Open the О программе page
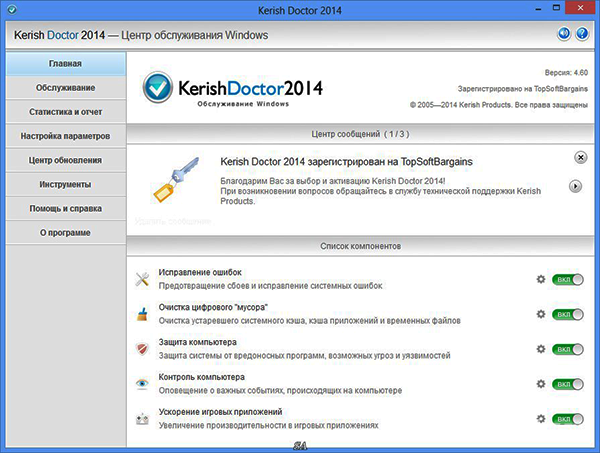This screenshot has width=600, height=453. coord(66,232)
